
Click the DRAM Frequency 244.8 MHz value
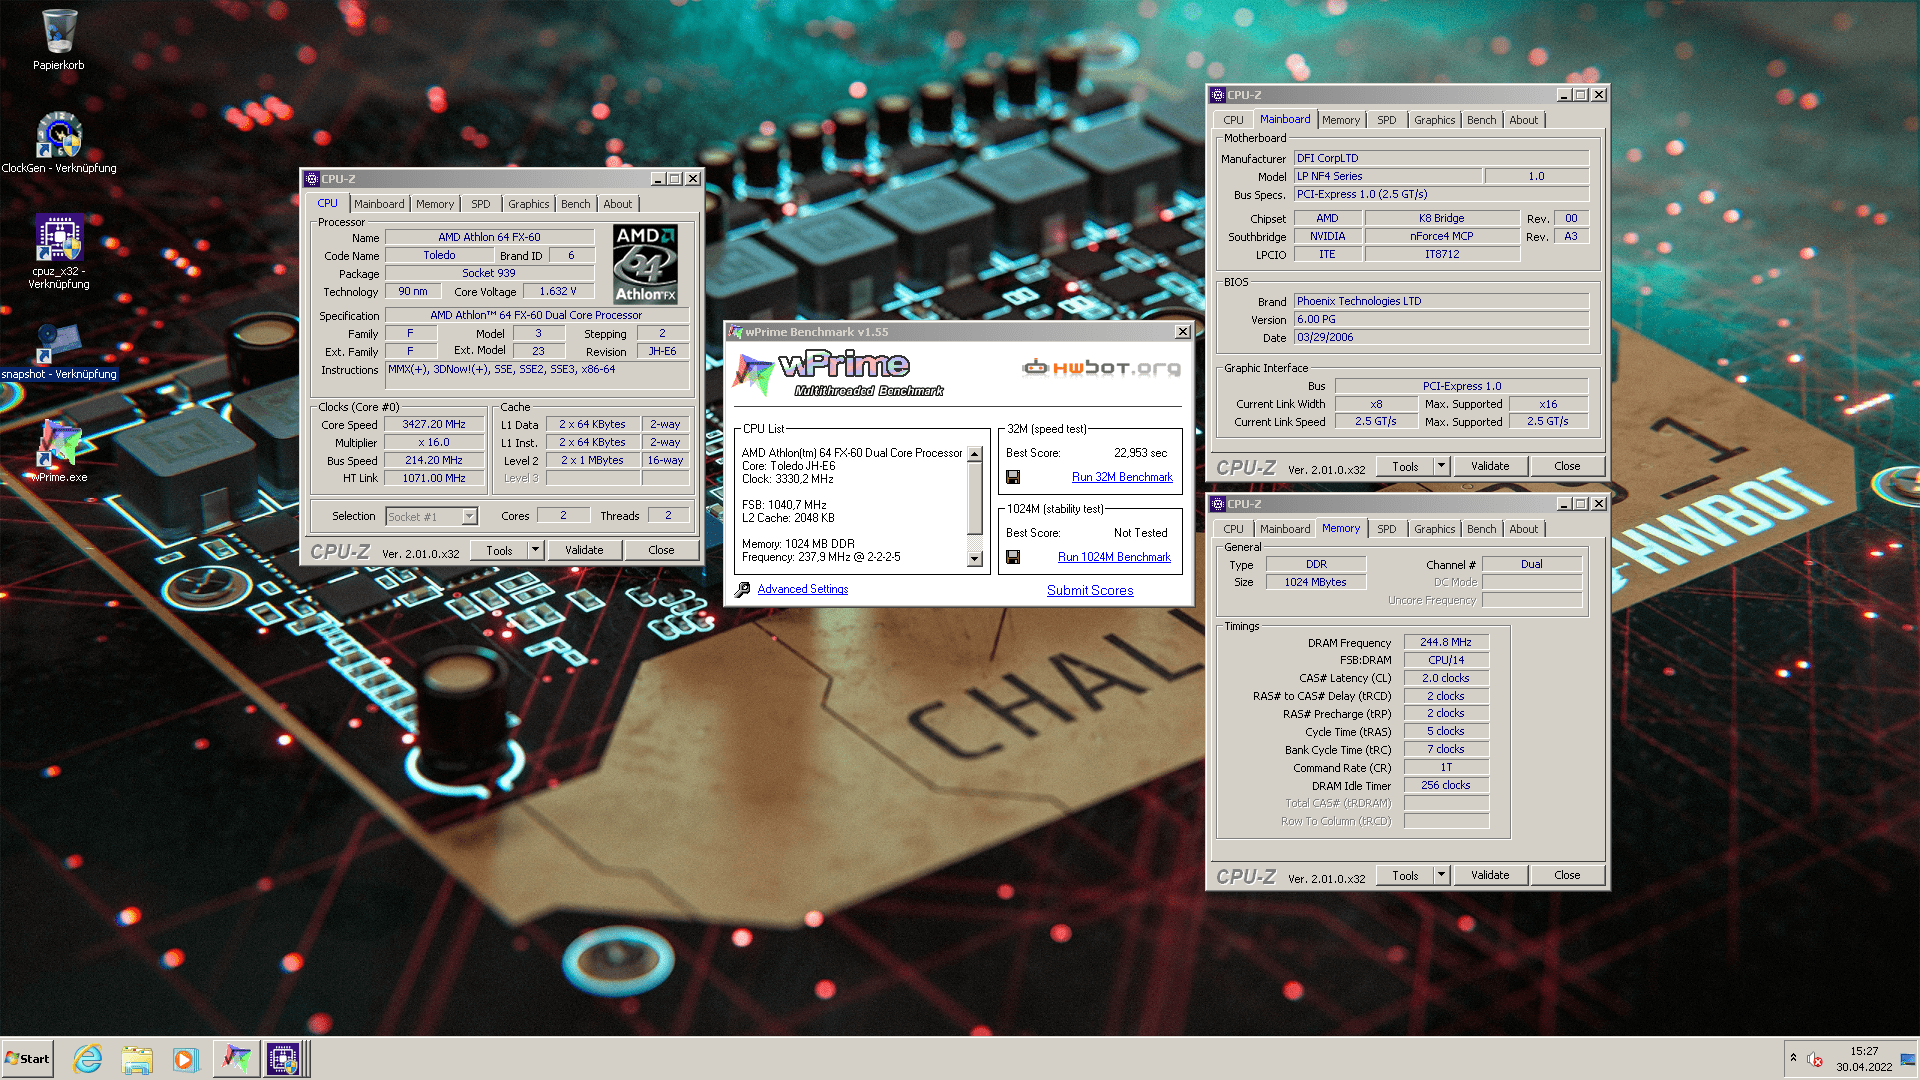pyautogui.click(x=1446, y=642)
